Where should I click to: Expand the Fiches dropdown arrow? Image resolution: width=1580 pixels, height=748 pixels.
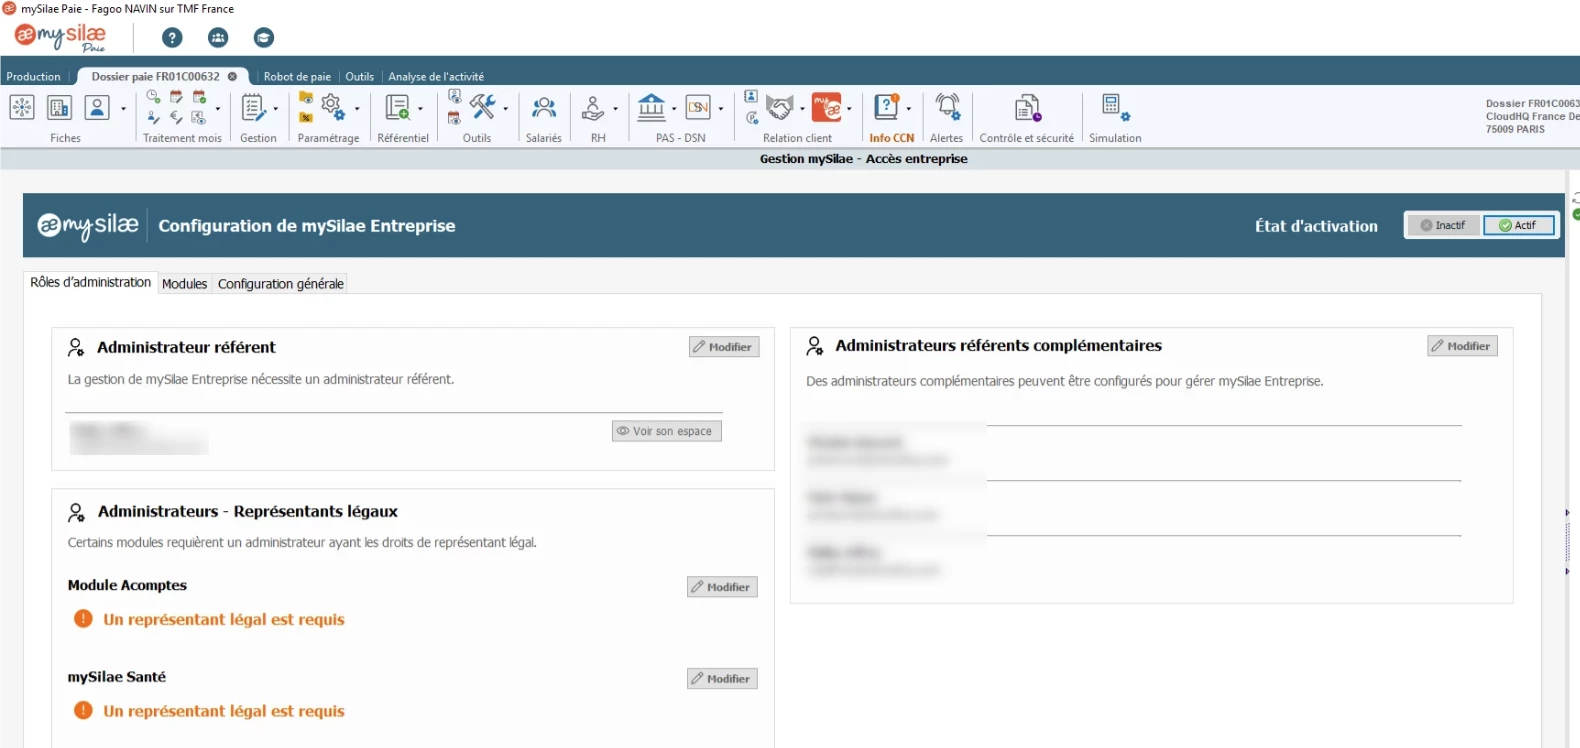pos(124,109)
